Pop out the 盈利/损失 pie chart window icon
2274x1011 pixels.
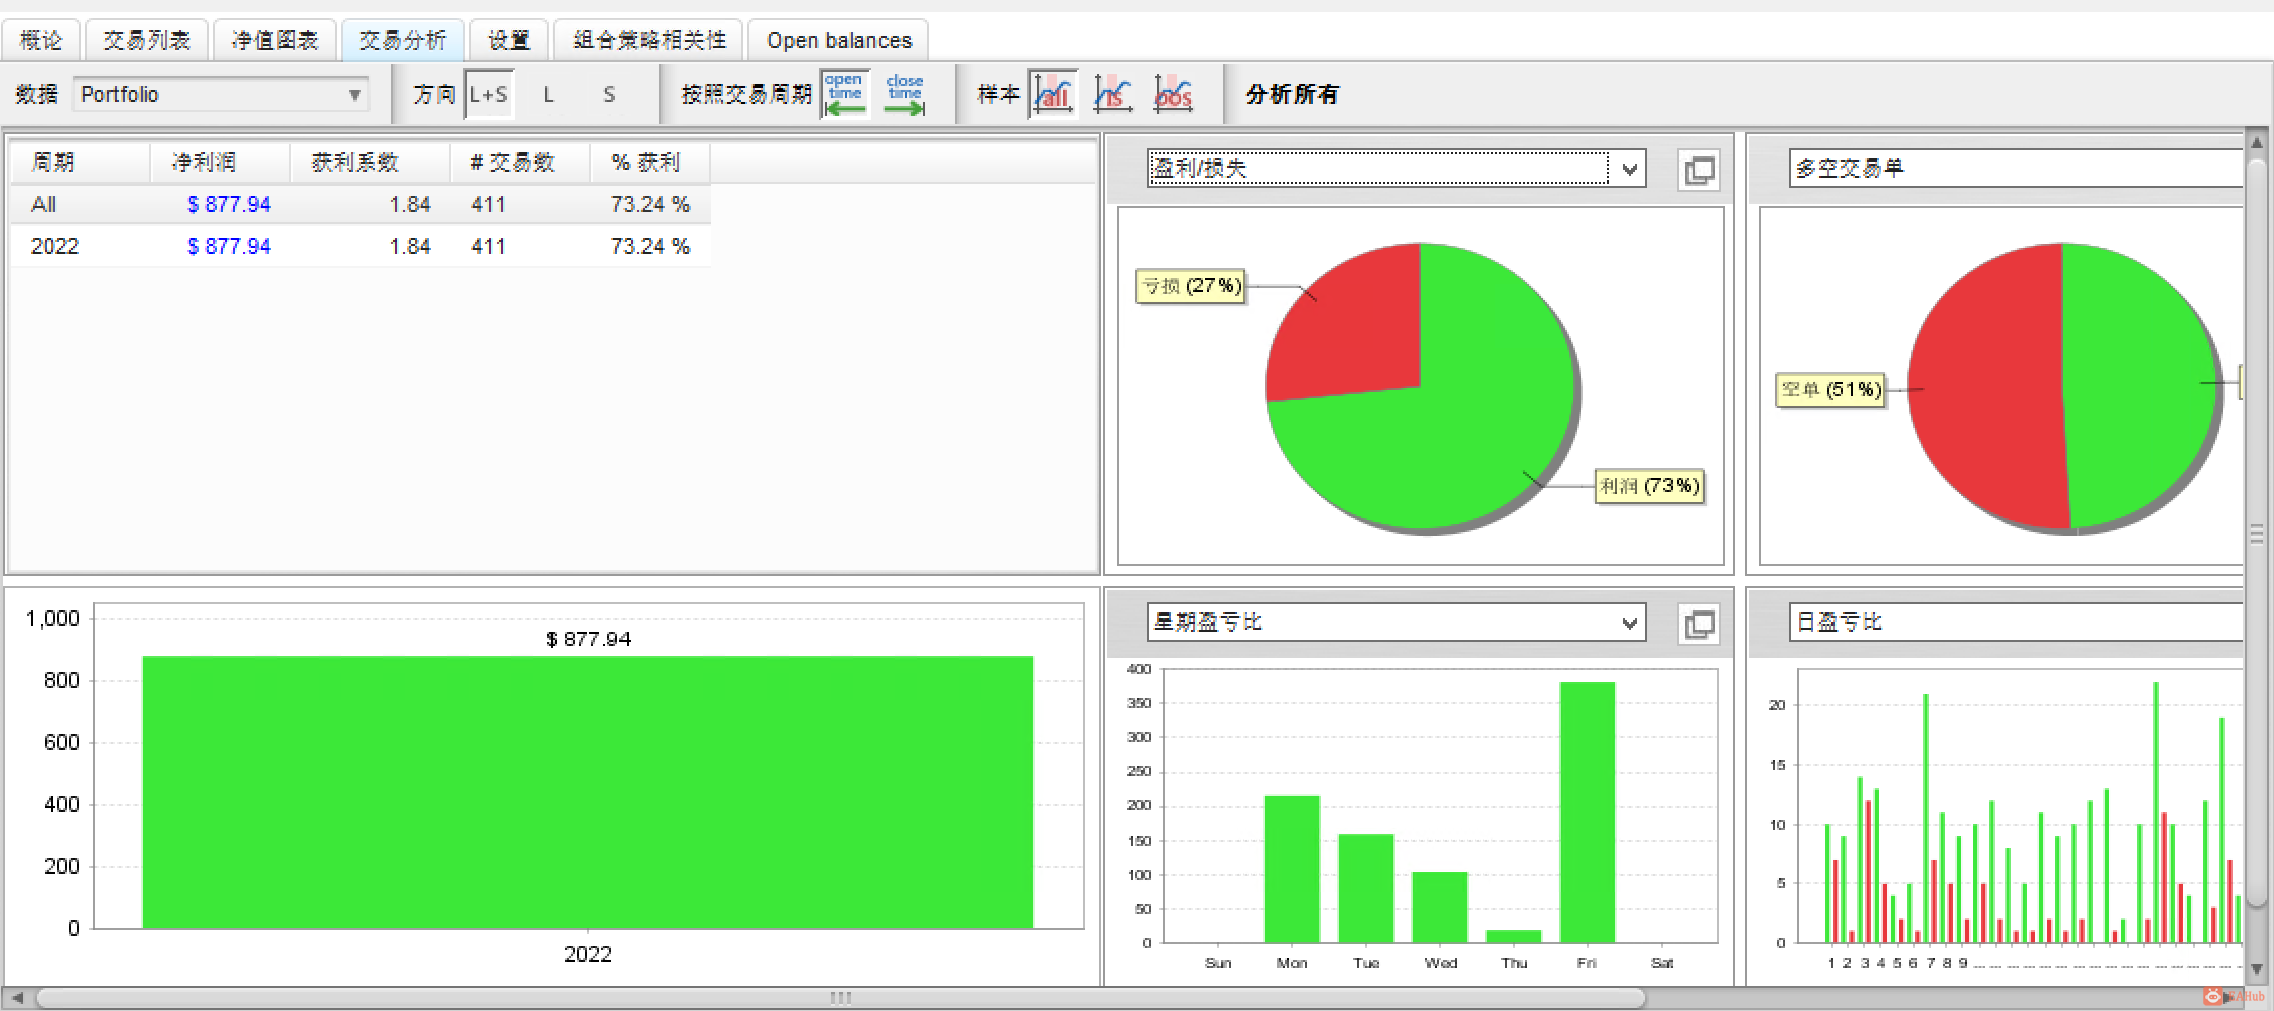[1699, 170]
